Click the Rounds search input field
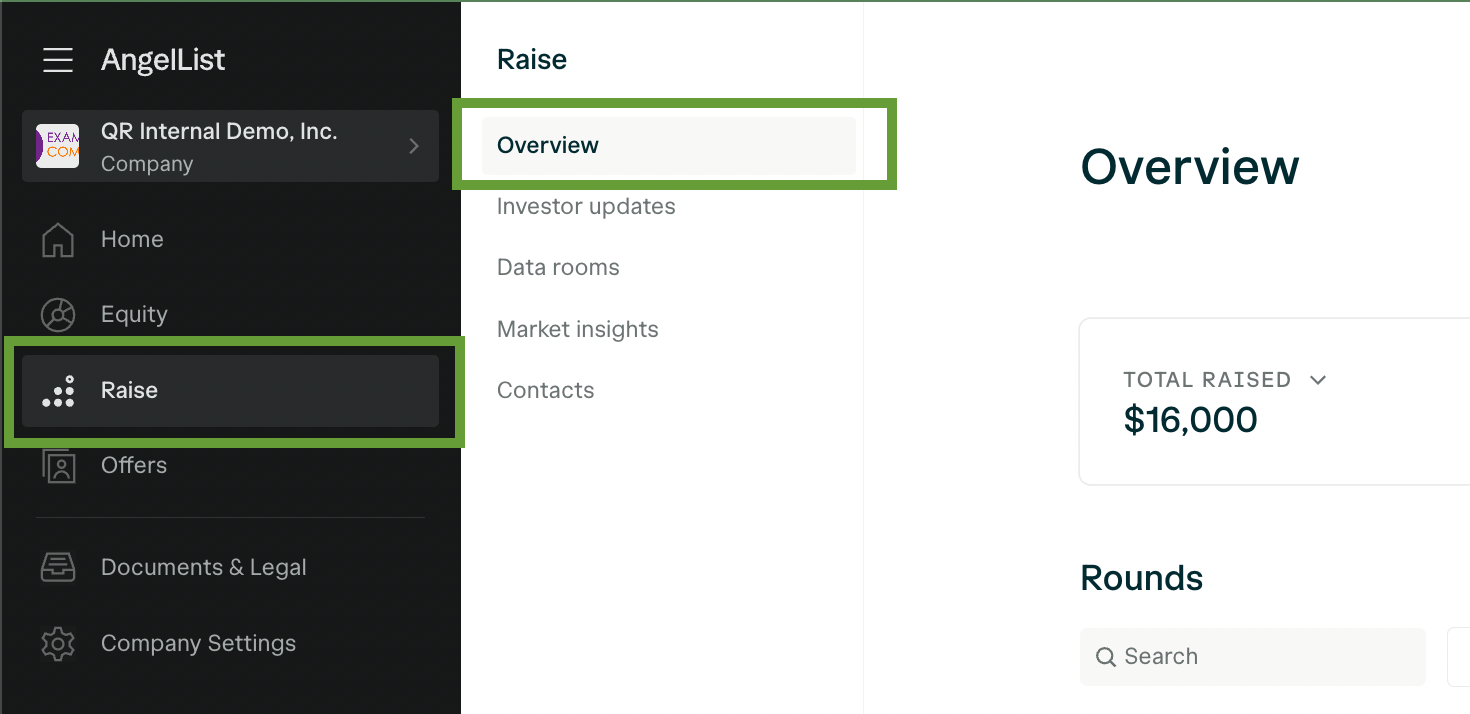Viewport: 1470px width, 714px height. coord(1253,657)
